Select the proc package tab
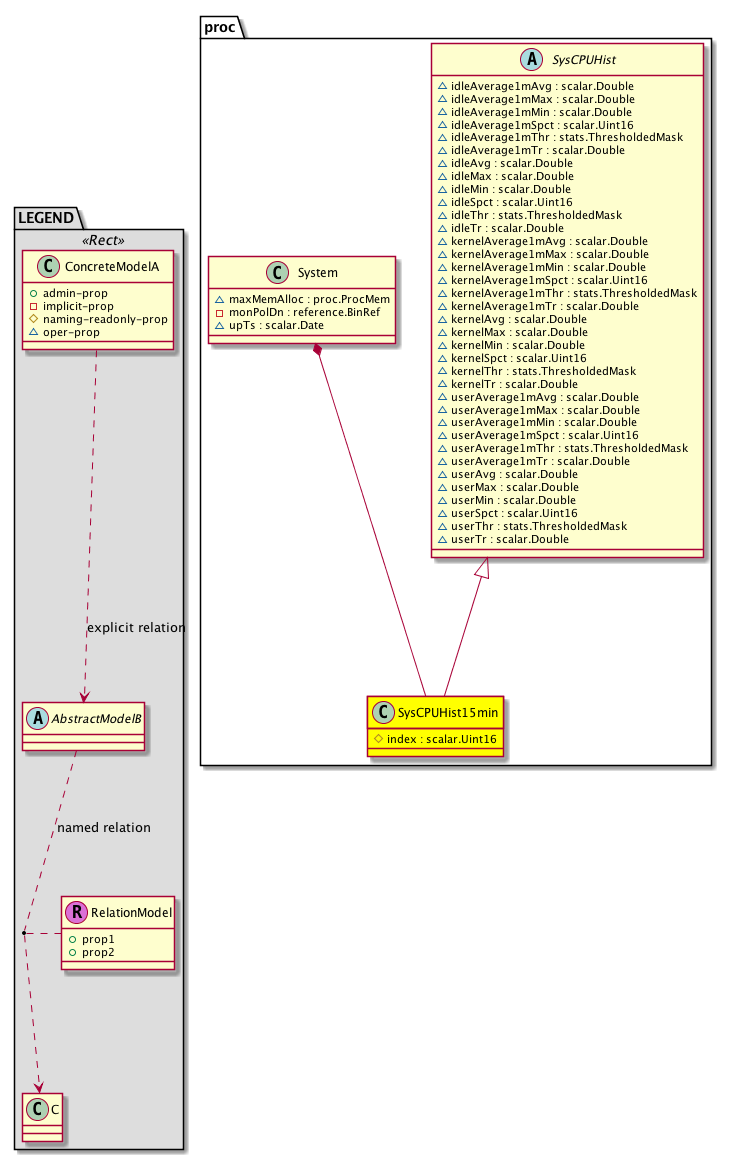Image resolution: width=732 pixels, height=1160 pixels. 221,27
